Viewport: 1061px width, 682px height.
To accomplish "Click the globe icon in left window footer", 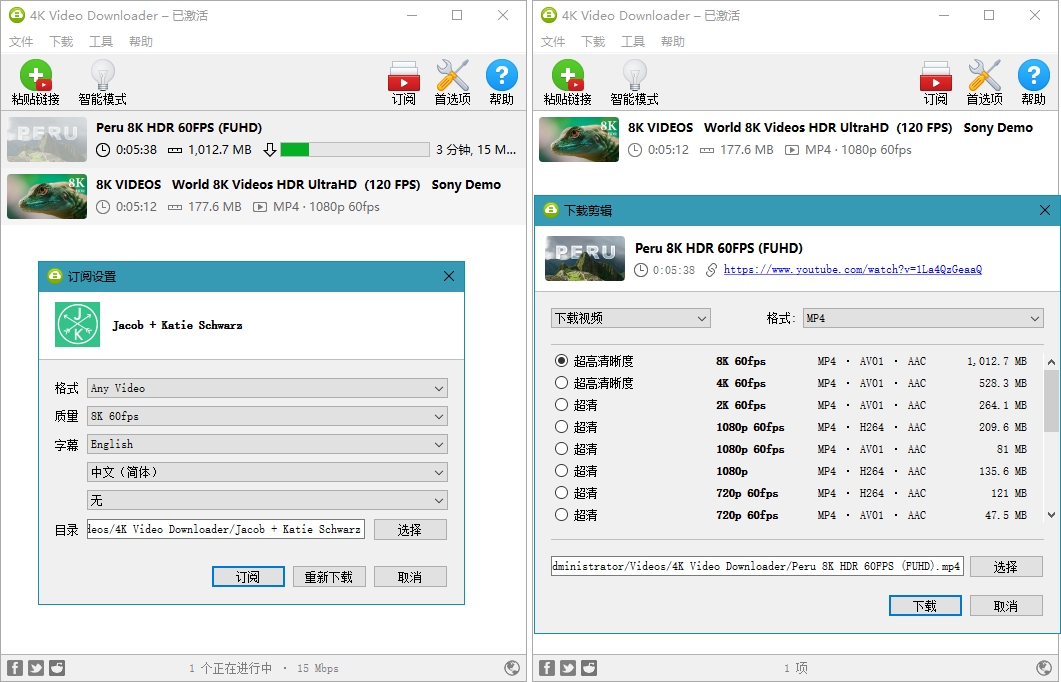I will coord(512,668).
